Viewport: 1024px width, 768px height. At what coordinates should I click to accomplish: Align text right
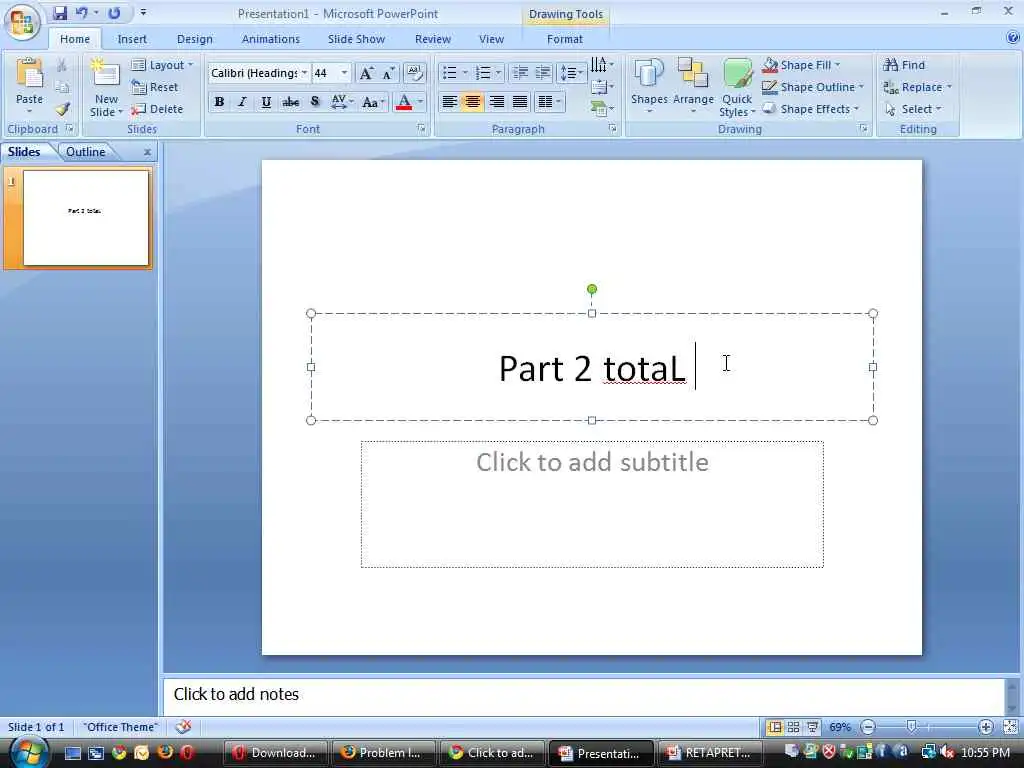(496, 102)
